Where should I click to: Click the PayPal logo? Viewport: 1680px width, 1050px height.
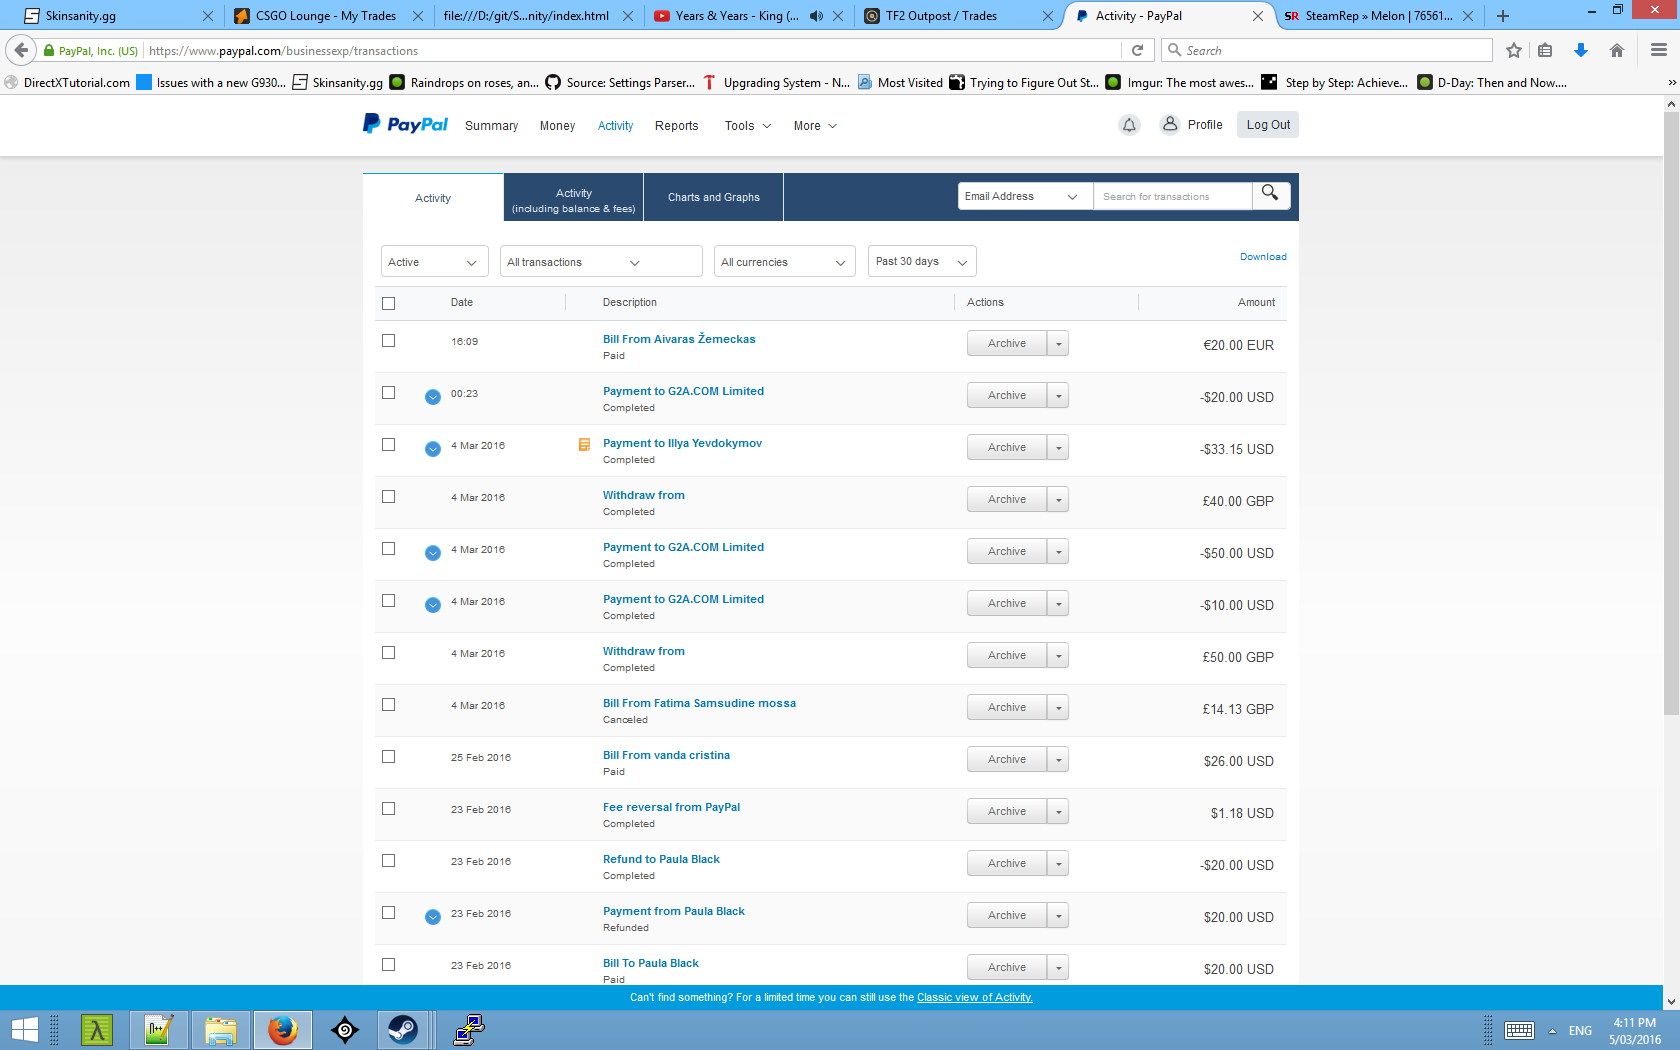pyautogui.click(x=405, y=124)
